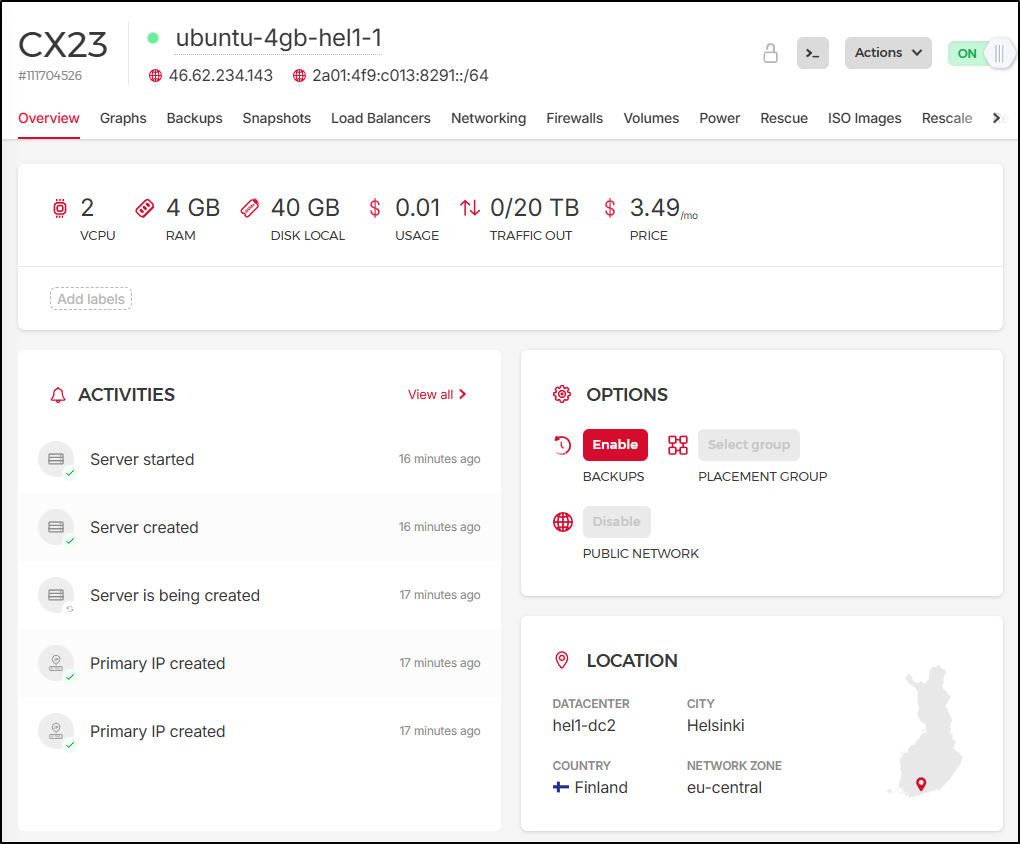Viewport: 1020px width, 844px height.
Task: Click the globe icon beside IPv4 address
Action: tap(155, 76)
